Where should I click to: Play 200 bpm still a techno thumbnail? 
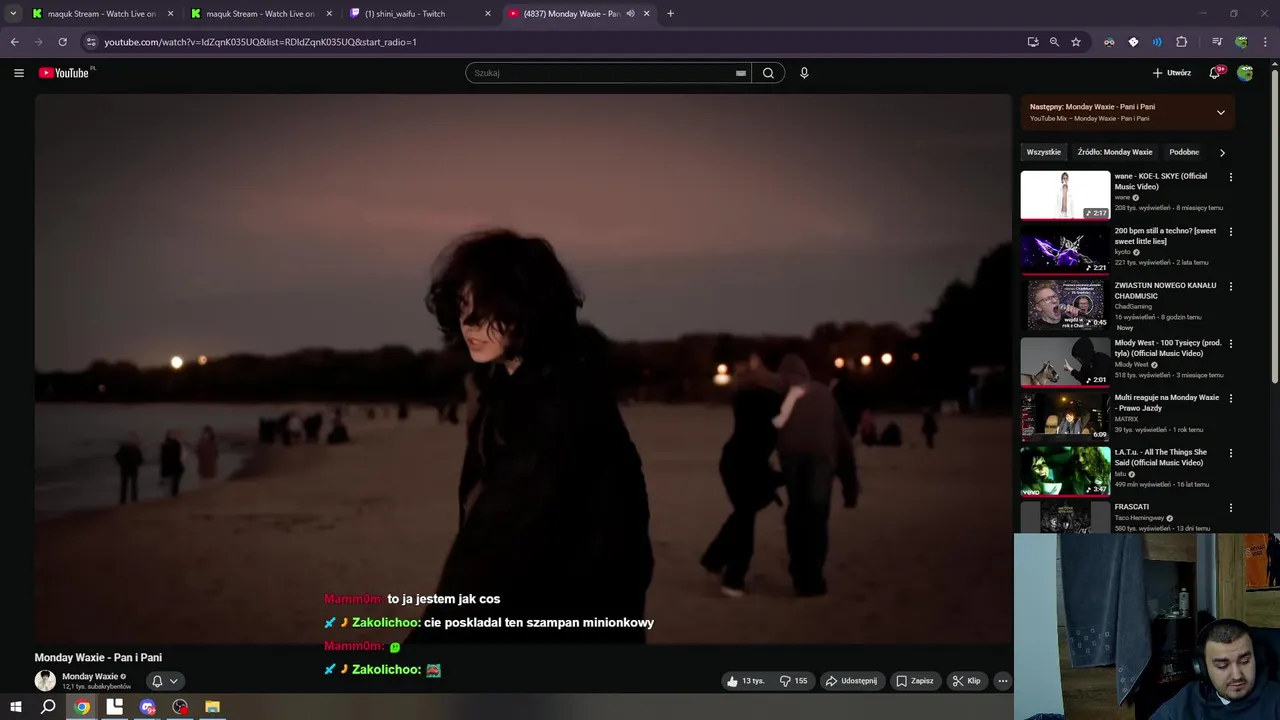[x=1065, y=250]
